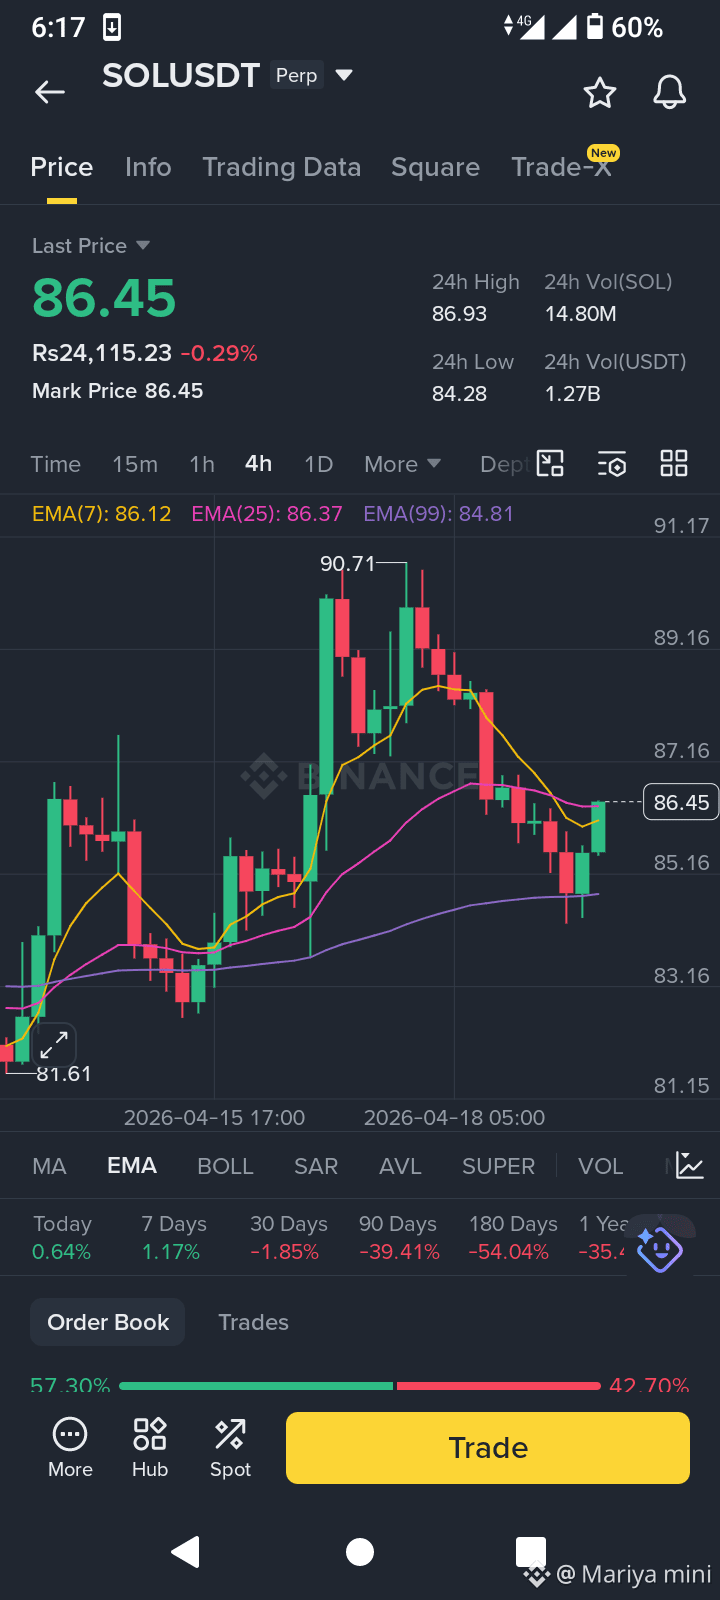Expand the SOLUSDT pair selector arrow
Screen dimensions: 720x1600
click(x=344, y=75)
